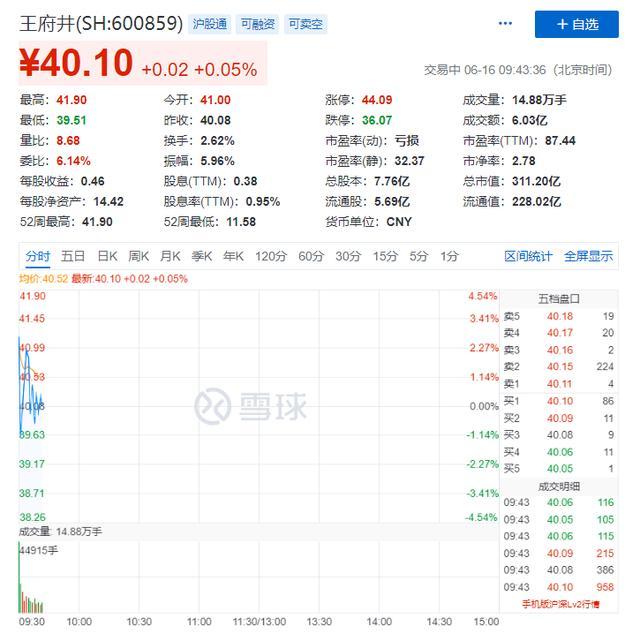The image size is (640, 641).
Task: Select the 可融资 tag
Action: click(x=257, y=24)
